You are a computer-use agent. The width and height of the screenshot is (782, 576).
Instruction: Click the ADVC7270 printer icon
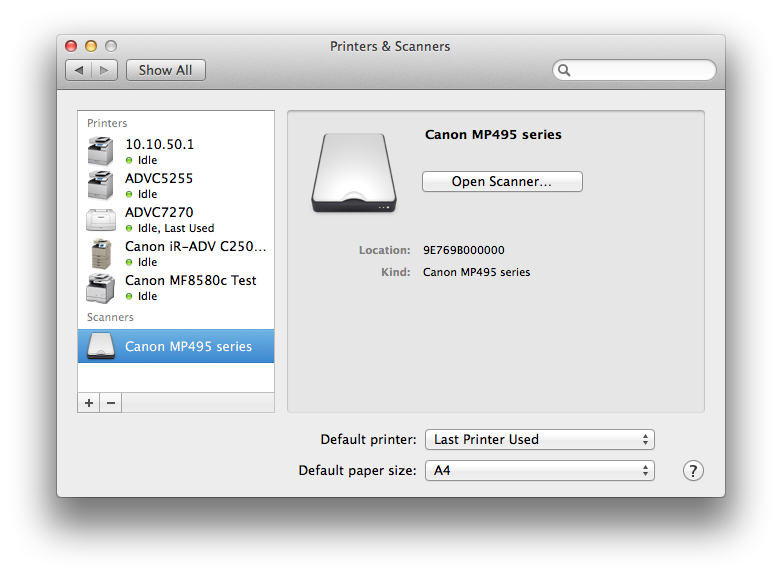(x=101, y=219)
